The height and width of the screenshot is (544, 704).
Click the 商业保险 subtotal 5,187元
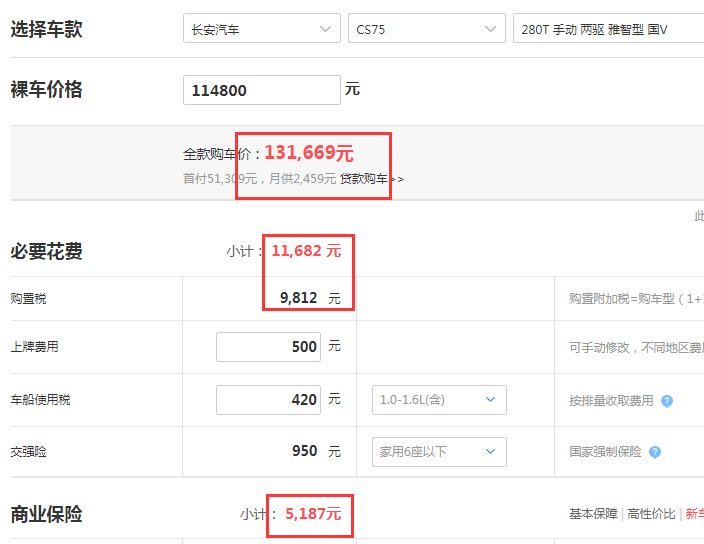coord(313,514)
